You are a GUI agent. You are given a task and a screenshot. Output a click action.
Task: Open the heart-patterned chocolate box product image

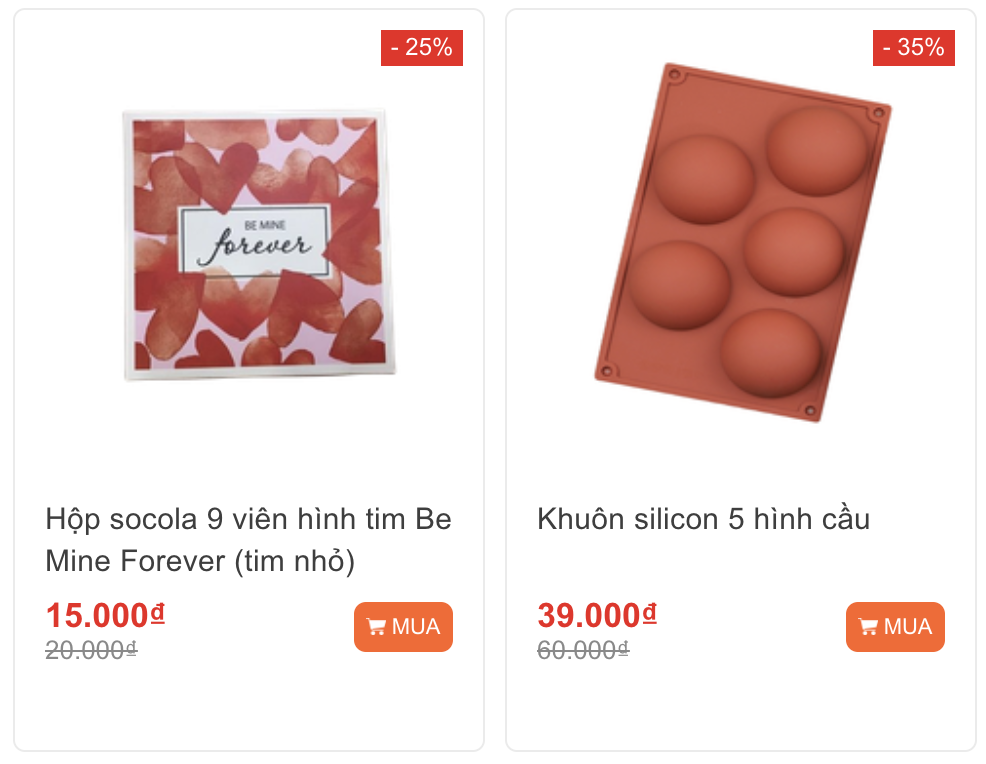tap(255, 243)
